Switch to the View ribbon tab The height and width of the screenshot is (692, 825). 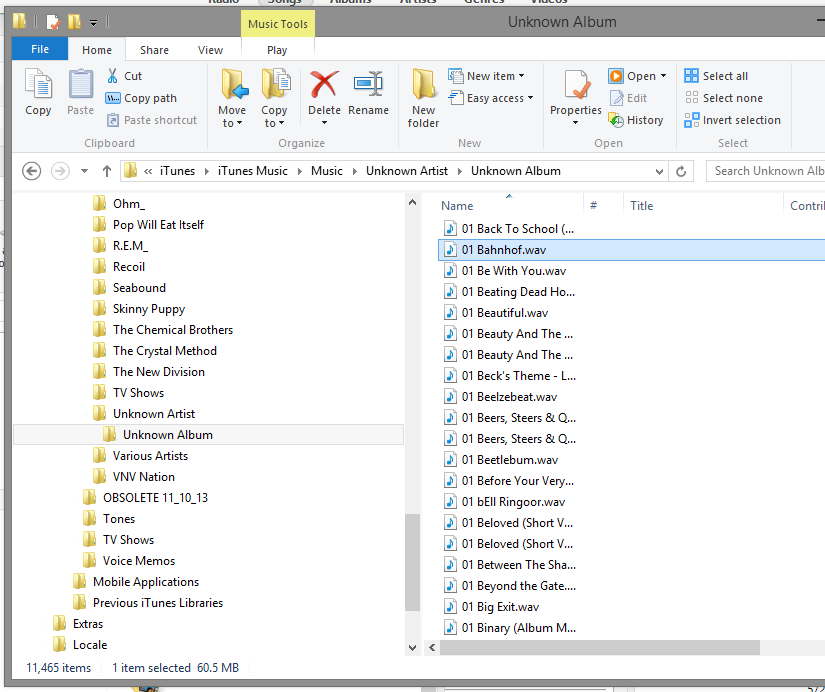[x=210, y=50]
